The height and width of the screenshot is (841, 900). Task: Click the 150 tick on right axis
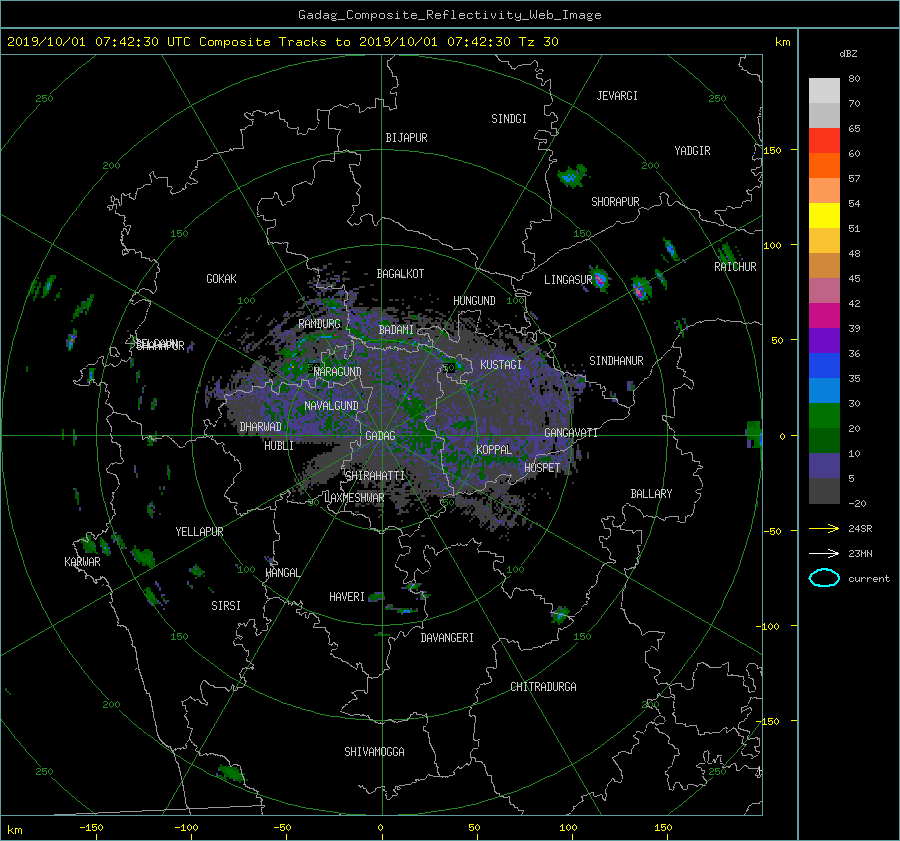772,150
